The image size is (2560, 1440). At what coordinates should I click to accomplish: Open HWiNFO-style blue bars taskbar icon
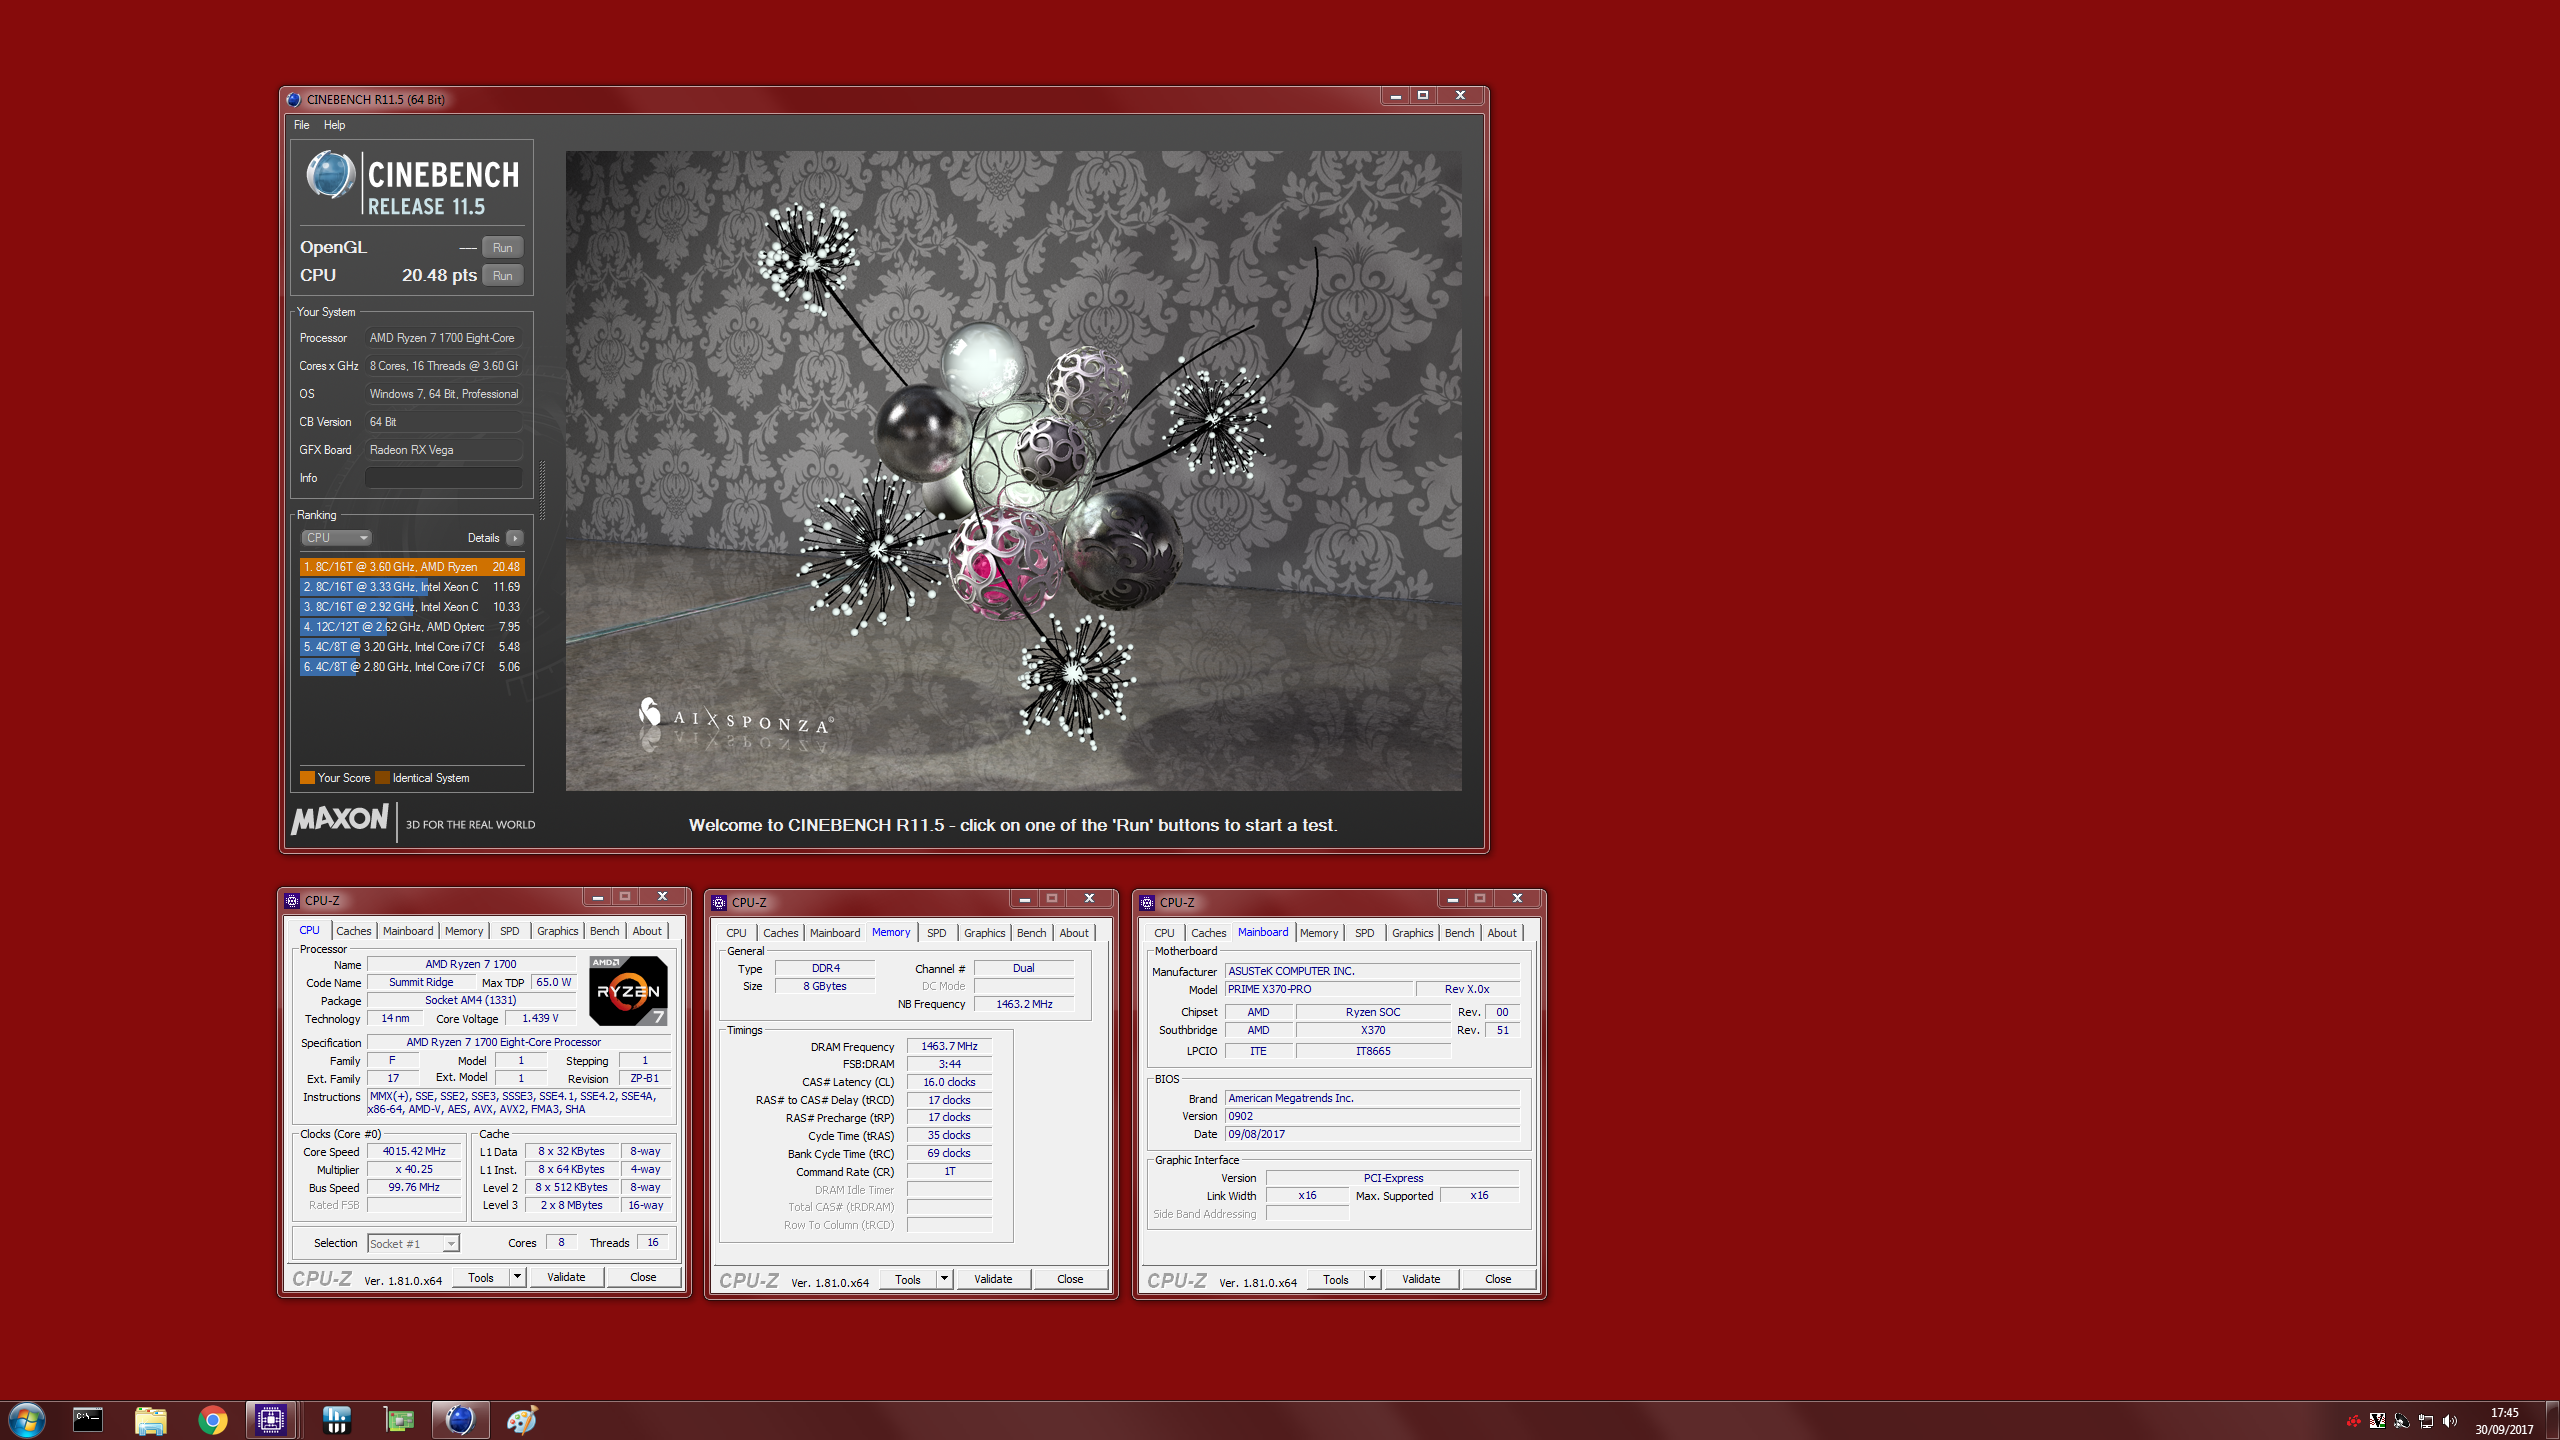pyautogui.click(x=337, y=1420)
